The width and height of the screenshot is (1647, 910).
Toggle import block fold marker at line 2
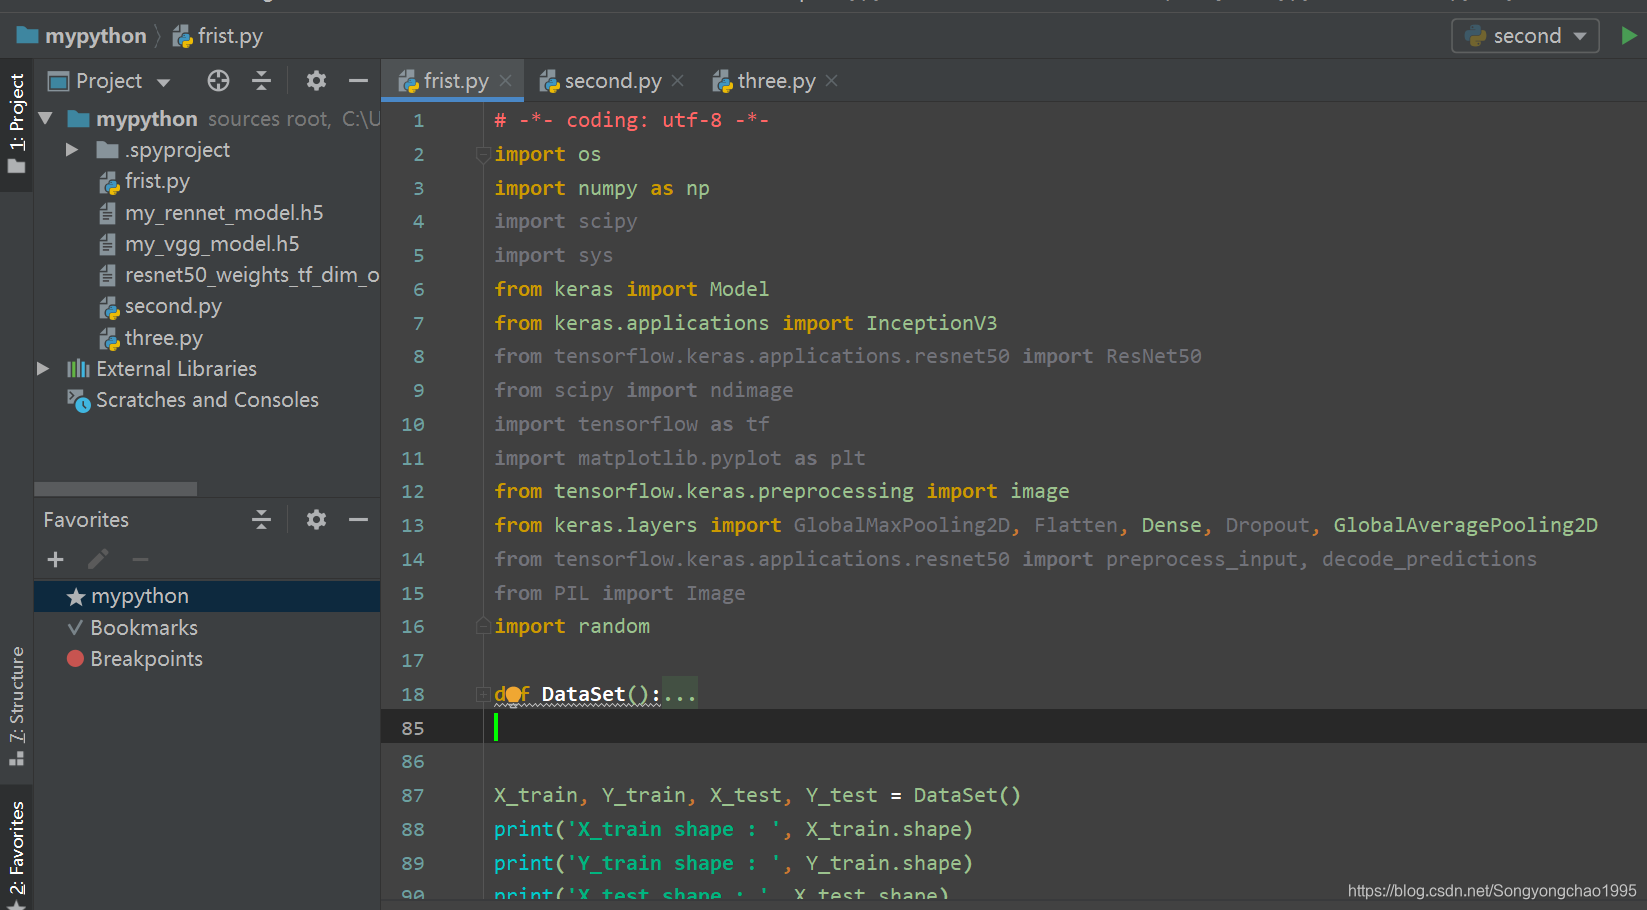[x=484, y=154]
